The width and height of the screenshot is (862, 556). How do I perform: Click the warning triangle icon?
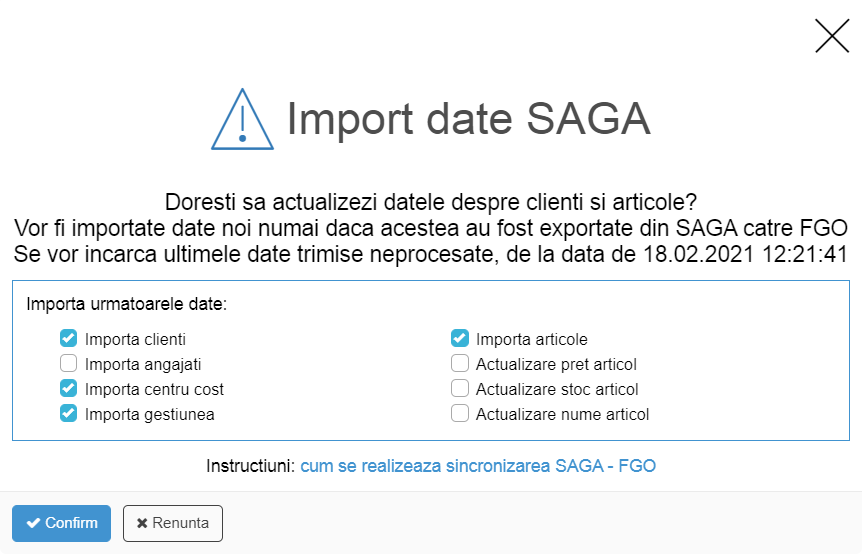242,120
